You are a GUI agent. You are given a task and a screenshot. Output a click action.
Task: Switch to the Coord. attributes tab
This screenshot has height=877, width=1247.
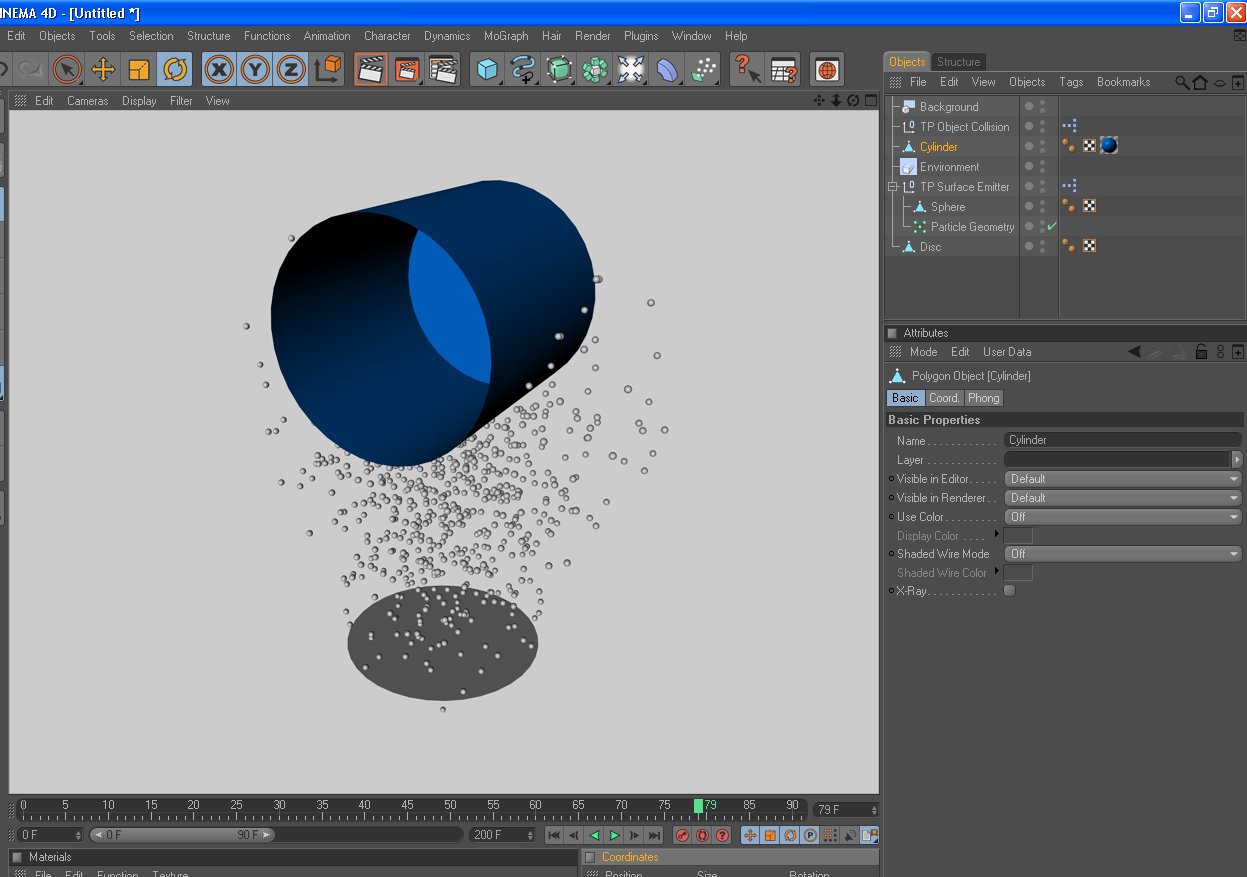click(944, 398)
